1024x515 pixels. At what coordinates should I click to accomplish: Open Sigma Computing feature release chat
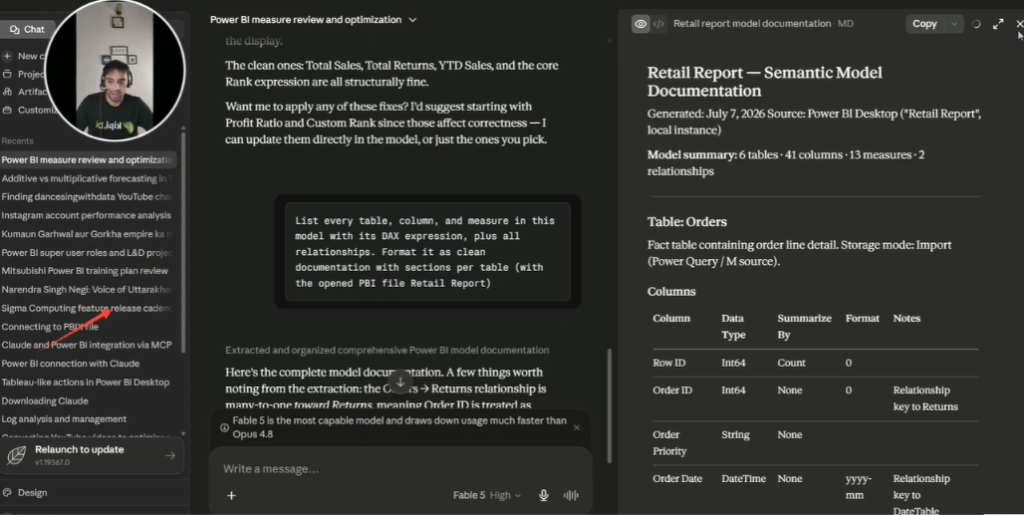click(88, 308)
